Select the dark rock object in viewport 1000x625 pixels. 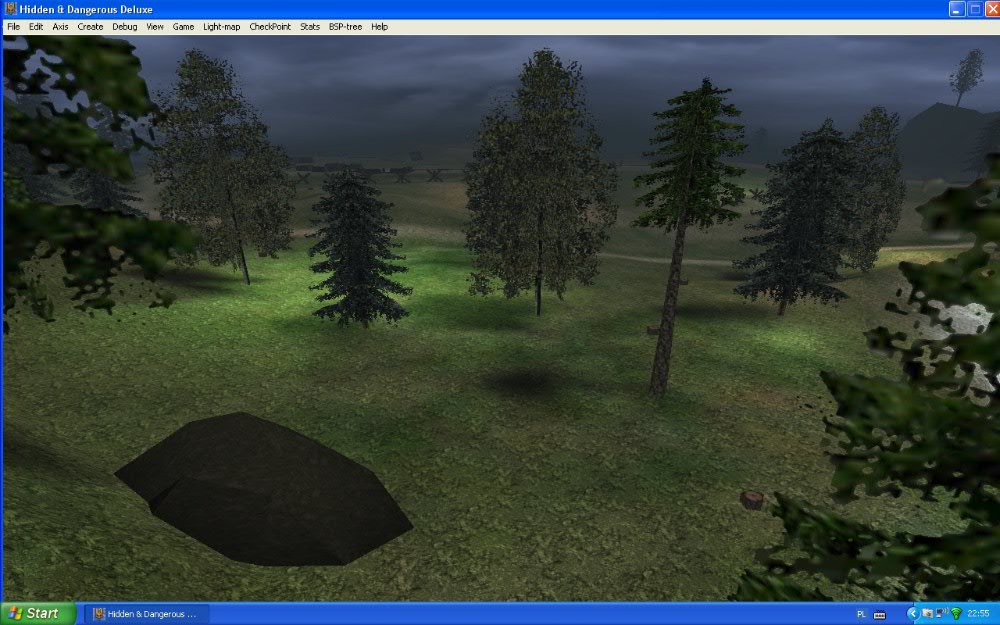click(x=263, y=489)
